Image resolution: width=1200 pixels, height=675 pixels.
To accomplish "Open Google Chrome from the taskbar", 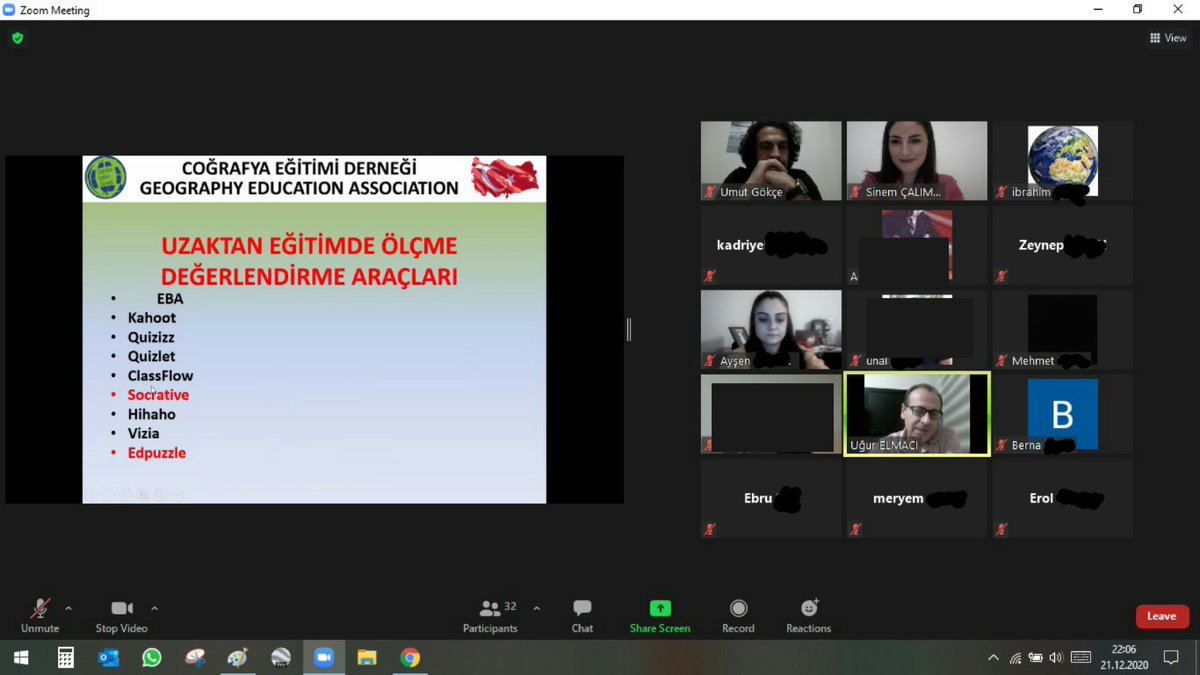I will [x=410, y=658].
